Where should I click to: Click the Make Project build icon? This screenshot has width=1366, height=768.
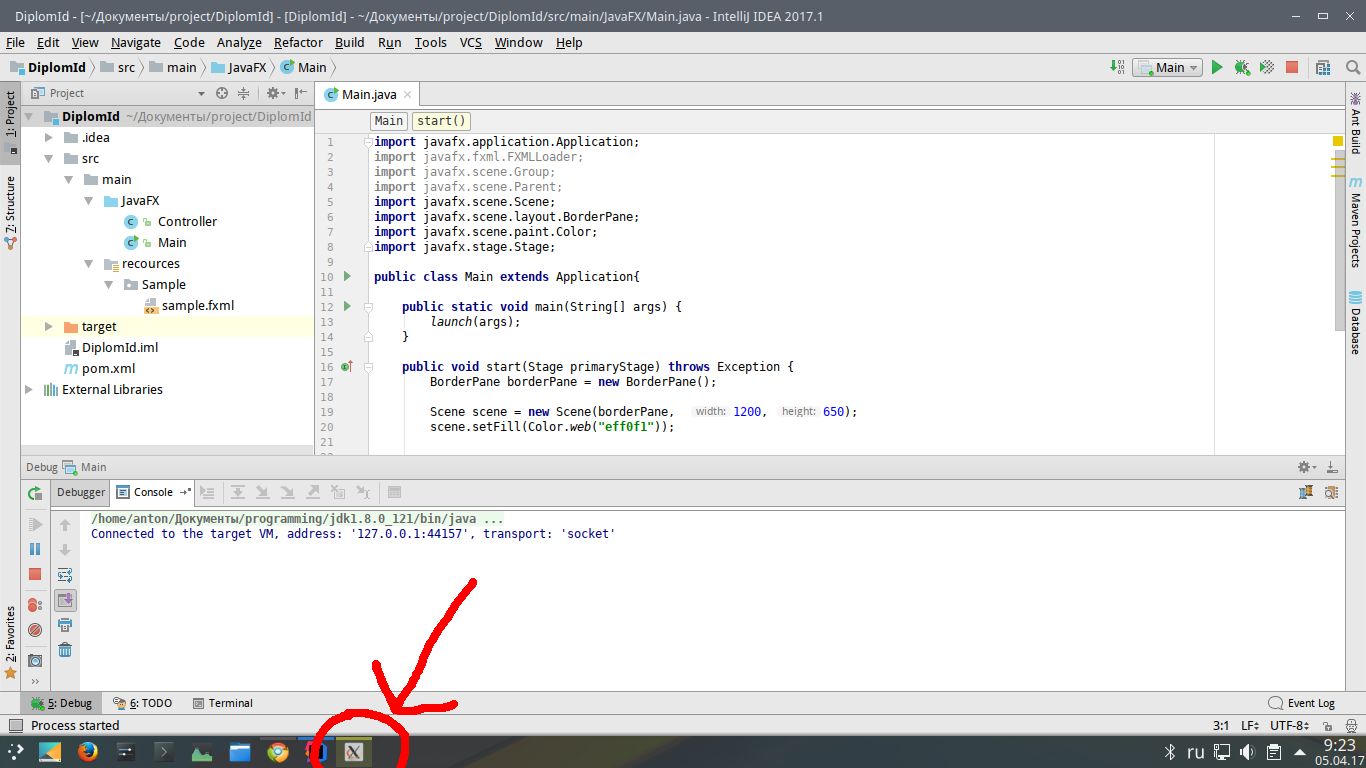tap(1118, 67)
